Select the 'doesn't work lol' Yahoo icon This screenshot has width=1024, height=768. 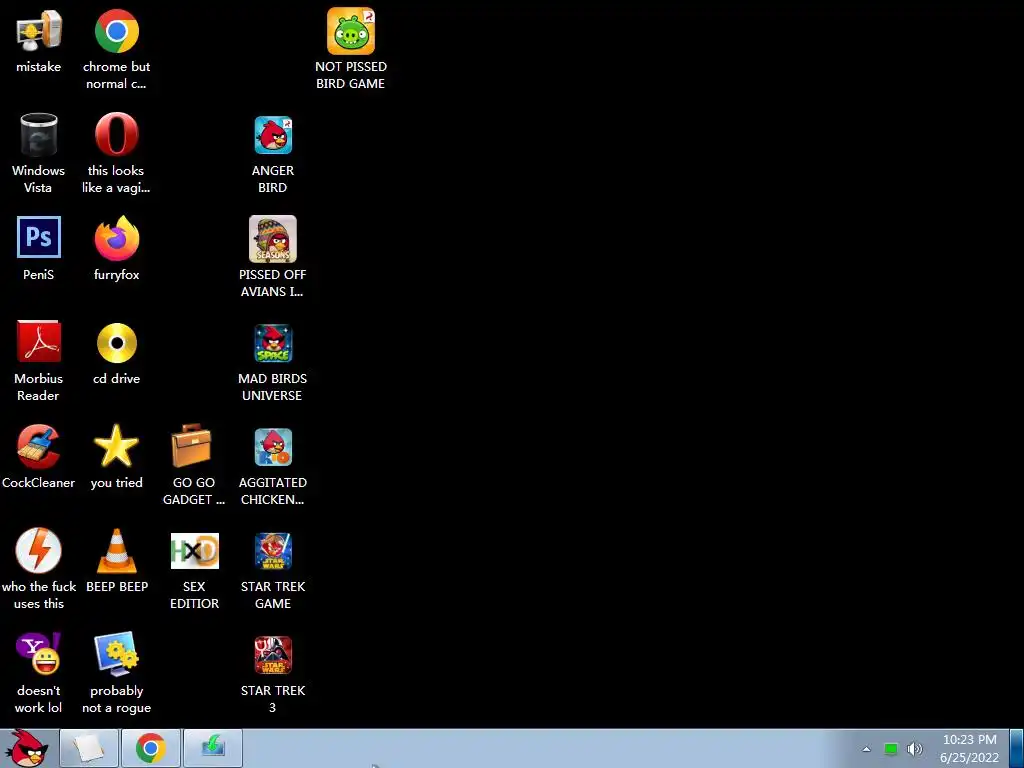tap(39, 654)
